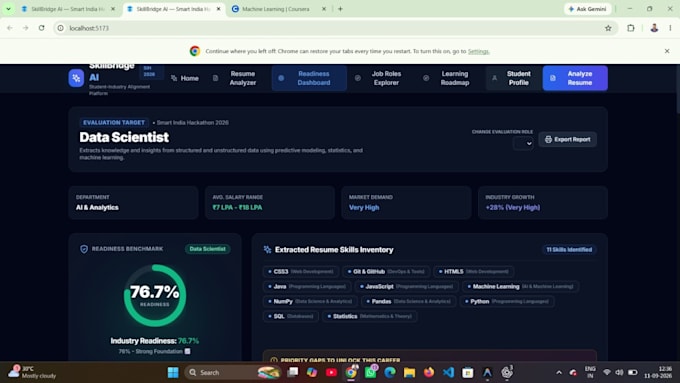Open volume control in system tray
Viewport: 680px width, 383px height.
pos(619,373)
